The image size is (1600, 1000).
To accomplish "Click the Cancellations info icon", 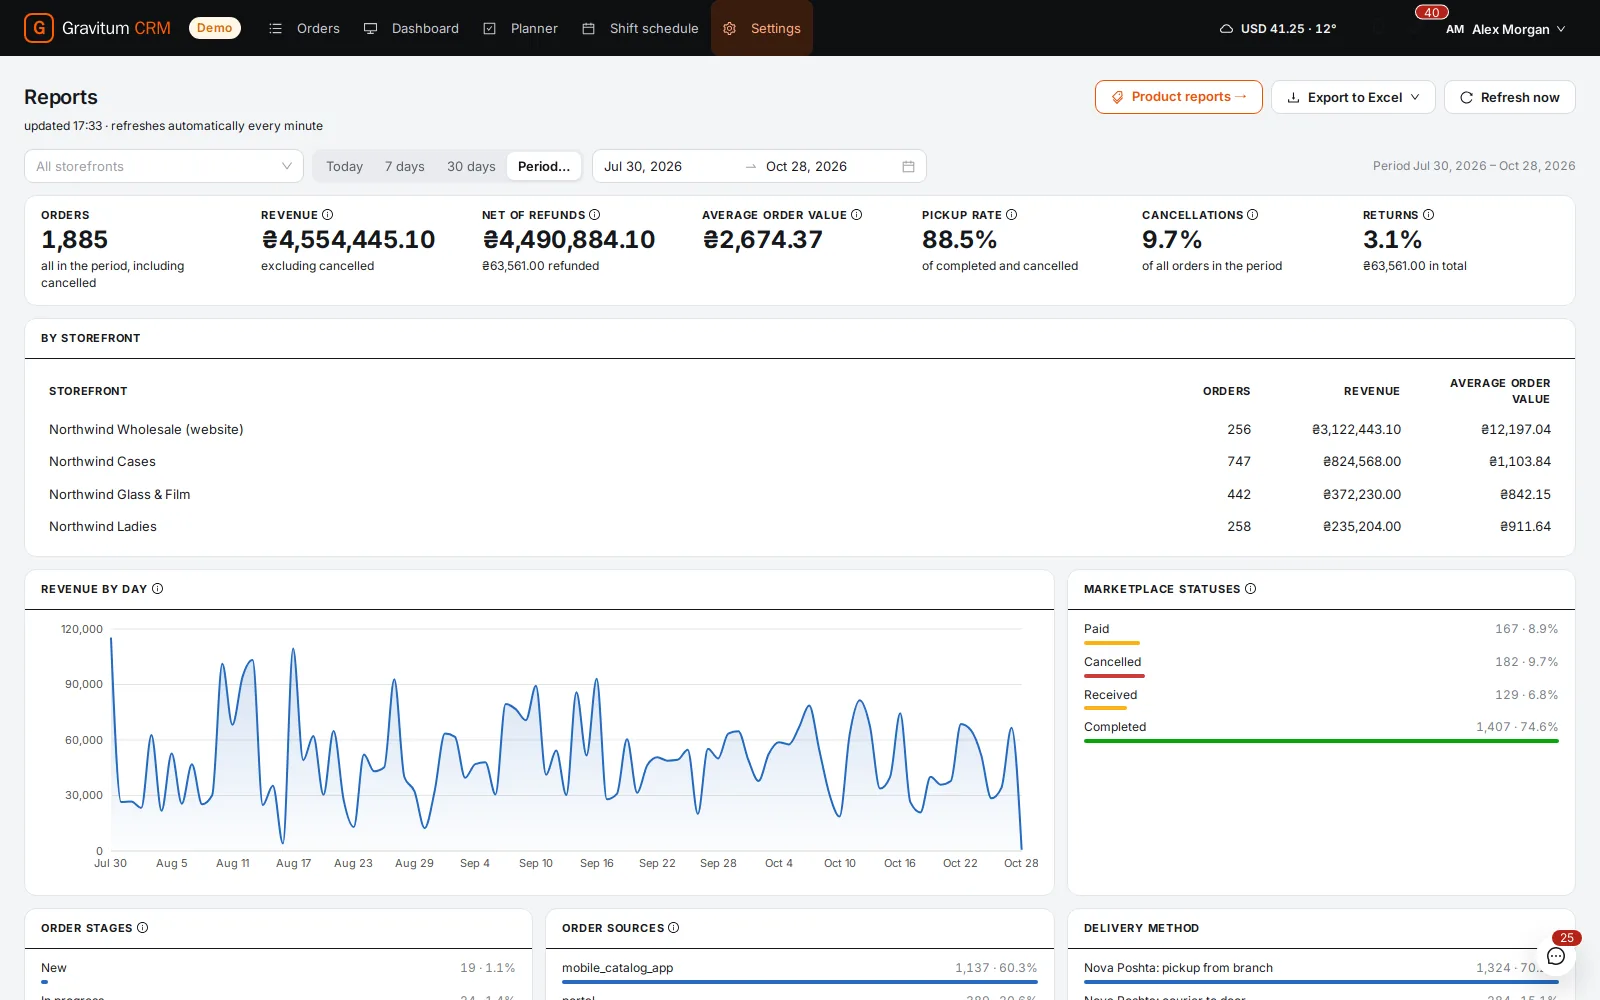I will click(x=1252, y=215).
